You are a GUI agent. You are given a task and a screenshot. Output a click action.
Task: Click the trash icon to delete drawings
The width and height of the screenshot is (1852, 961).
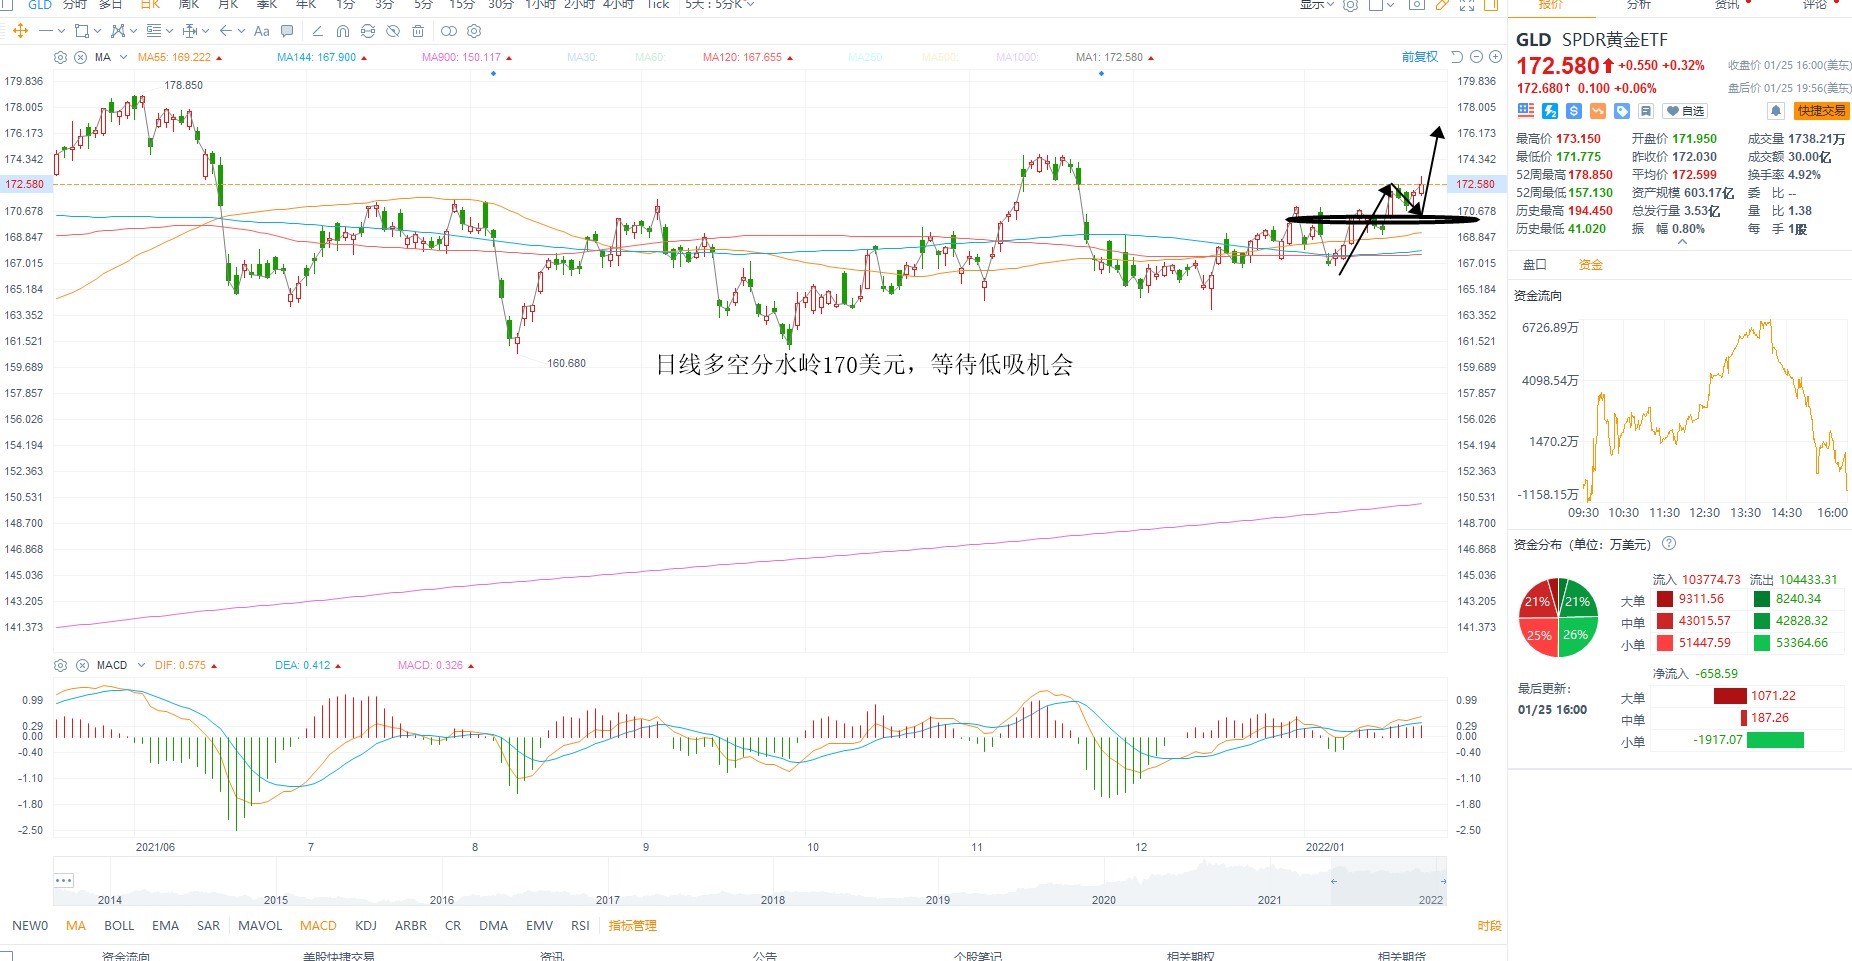click(x=418, y=31)
